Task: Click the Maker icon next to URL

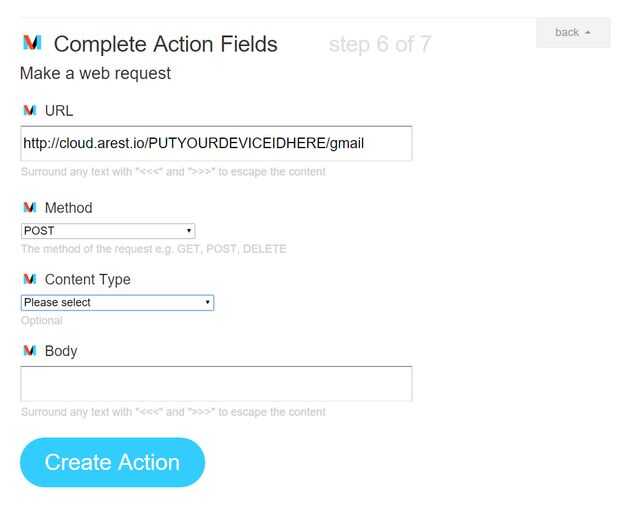Action: pos(29,110)
